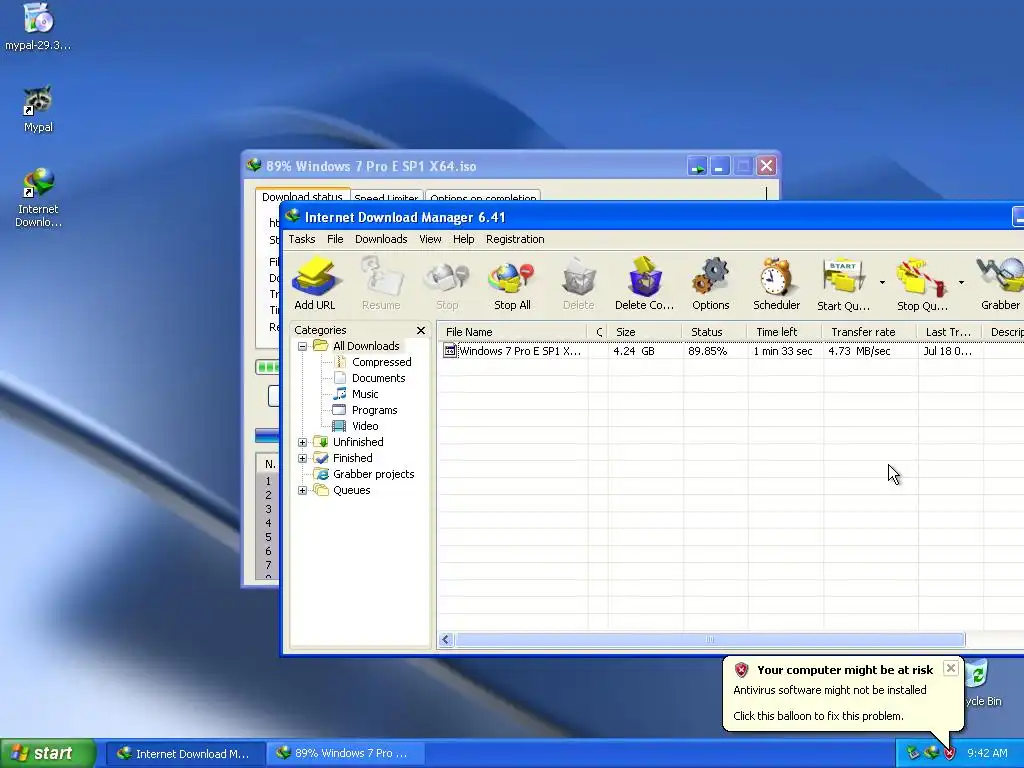The width and height of the screenshot is (1024, 768).
Task: Open the Tasks menu
Action: (302, 239)
